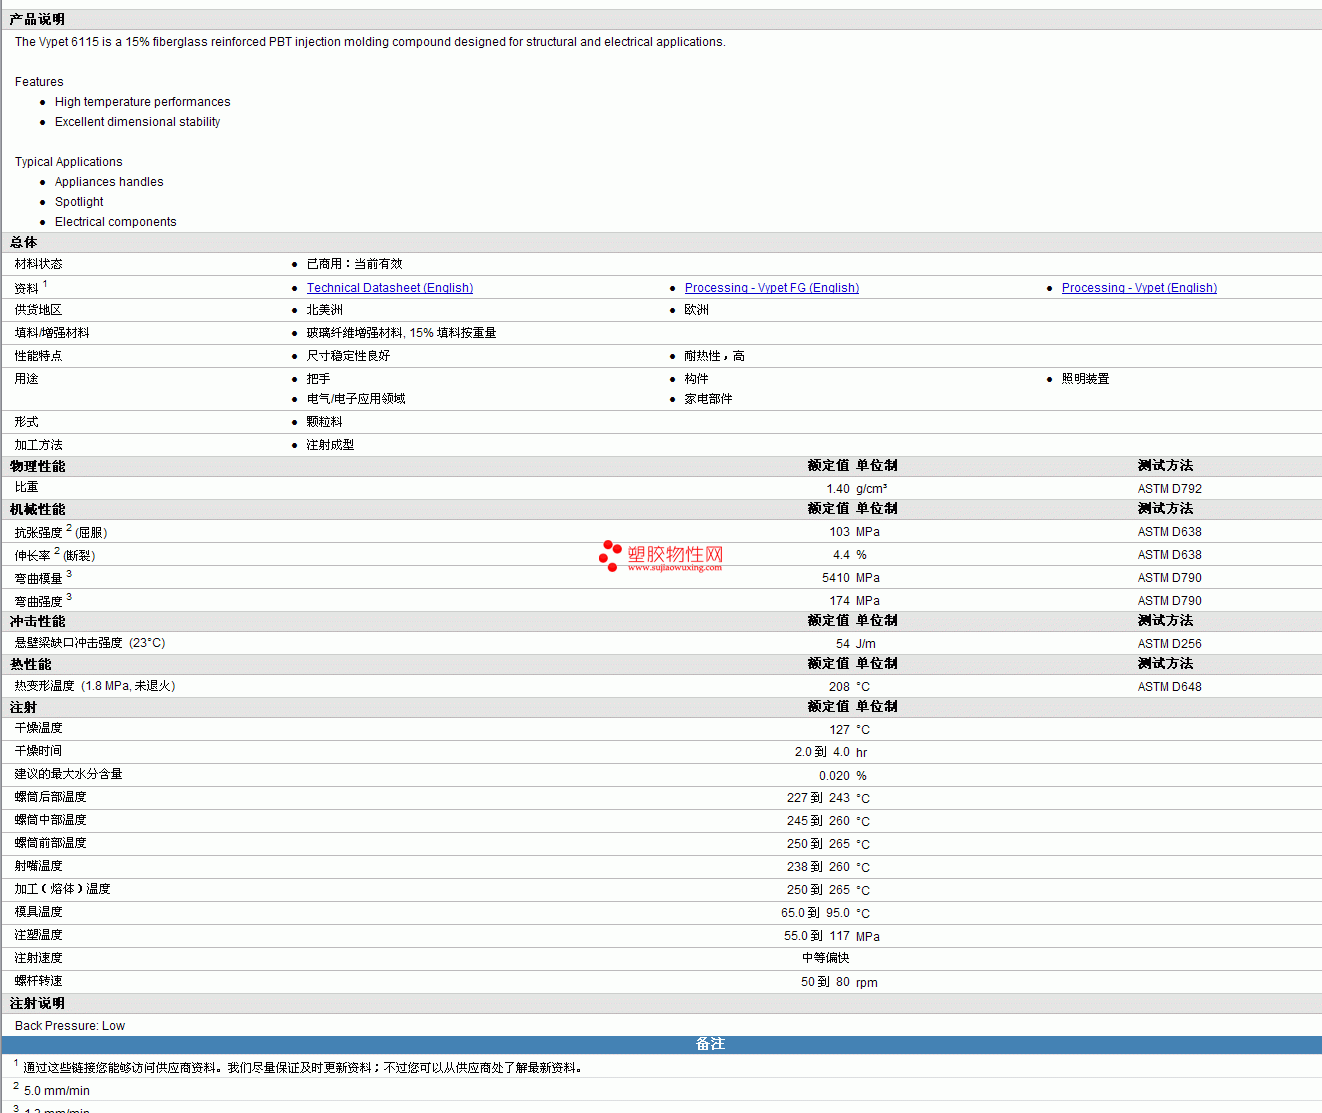Click the 'Back Pressure: Low' note
1322x1113 pixels.
point(70,1026)
